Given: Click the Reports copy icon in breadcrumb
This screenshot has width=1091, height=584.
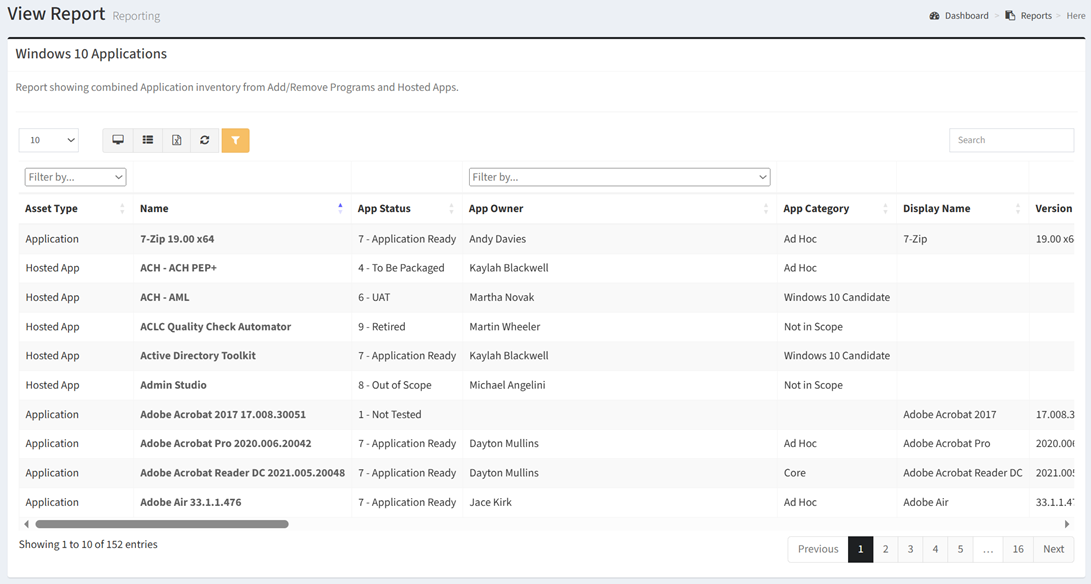Looking at the screenshot, I should click(1010, 16).
